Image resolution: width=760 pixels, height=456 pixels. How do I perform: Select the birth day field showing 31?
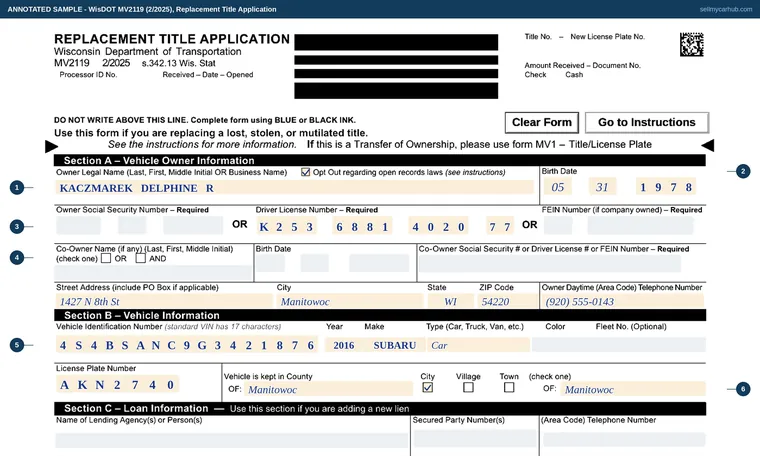point(602,187)
